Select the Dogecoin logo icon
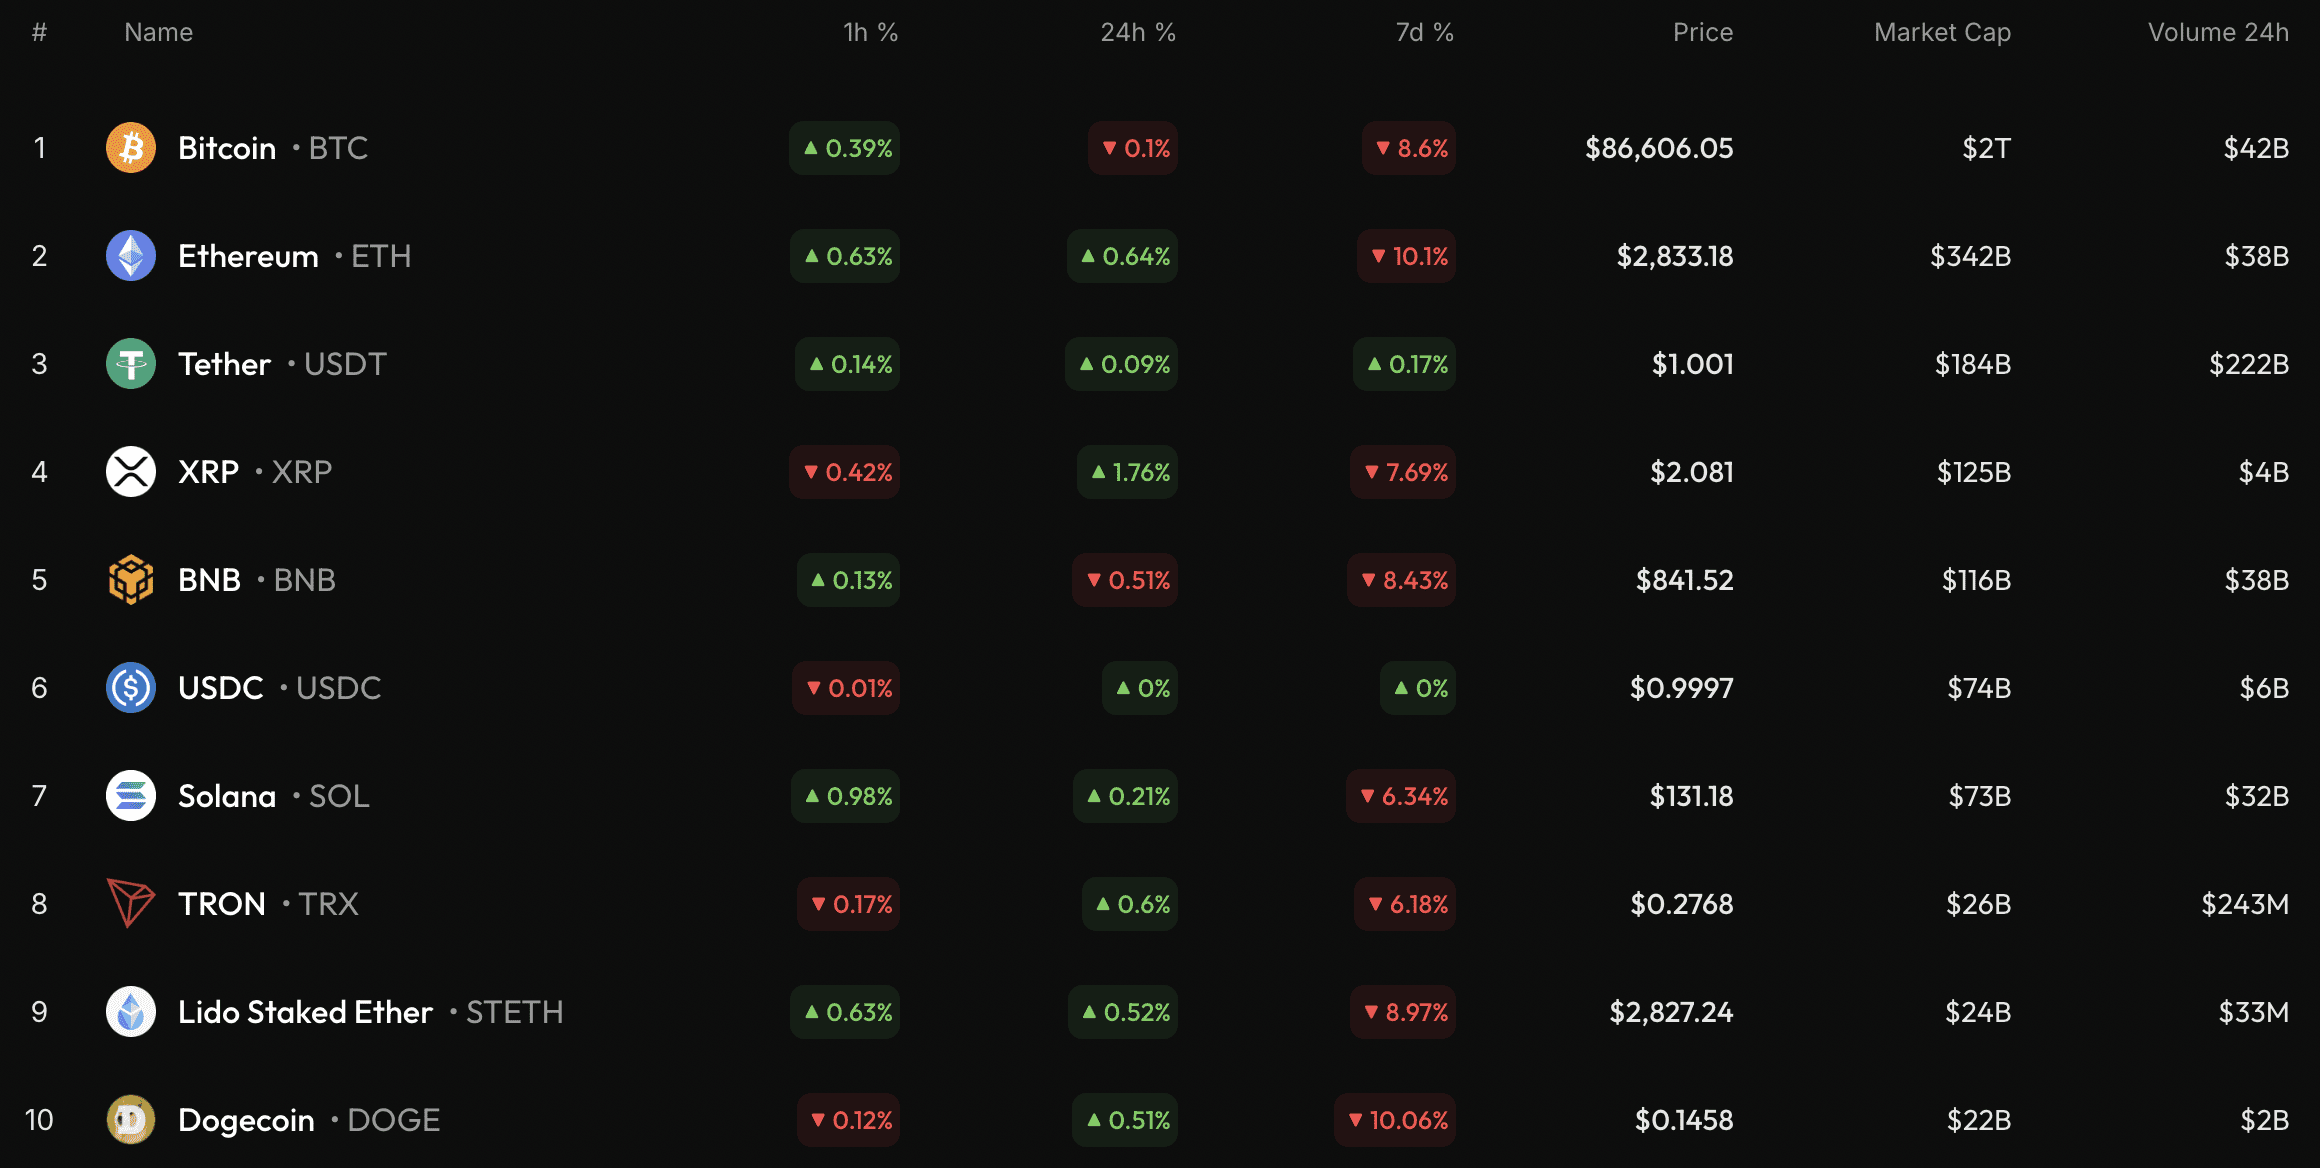2320x1168 pixels. (x=130, y=1120)
